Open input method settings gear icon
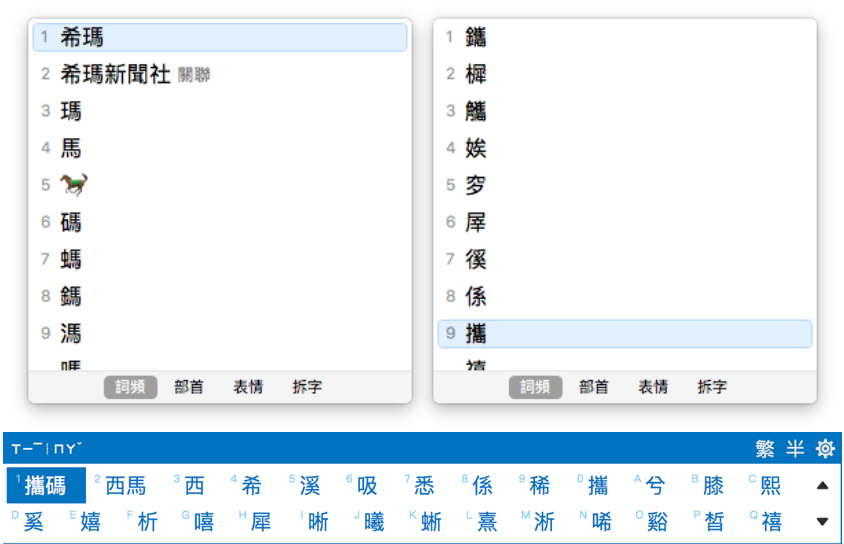The image size is (844, 544). [825, 448]
